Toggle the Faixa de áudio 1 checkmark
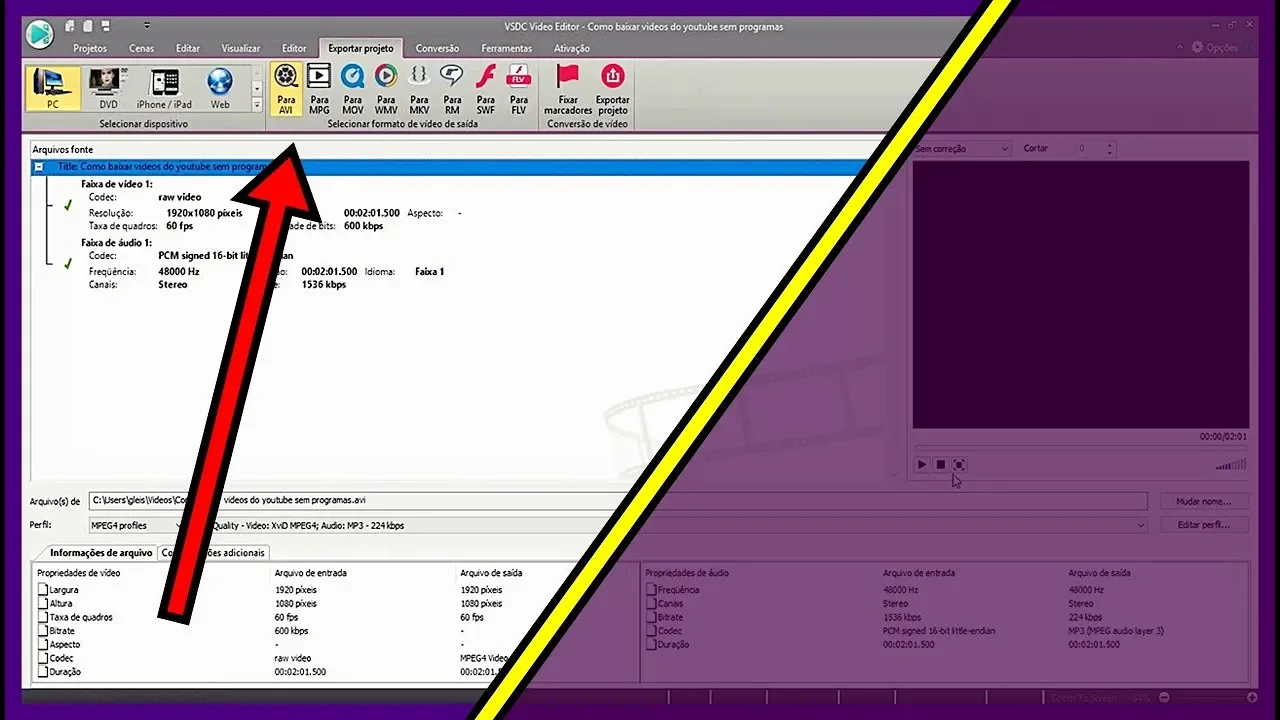Image resolution: width=1280 pixels, height=720 pixels. pos(68,263)
